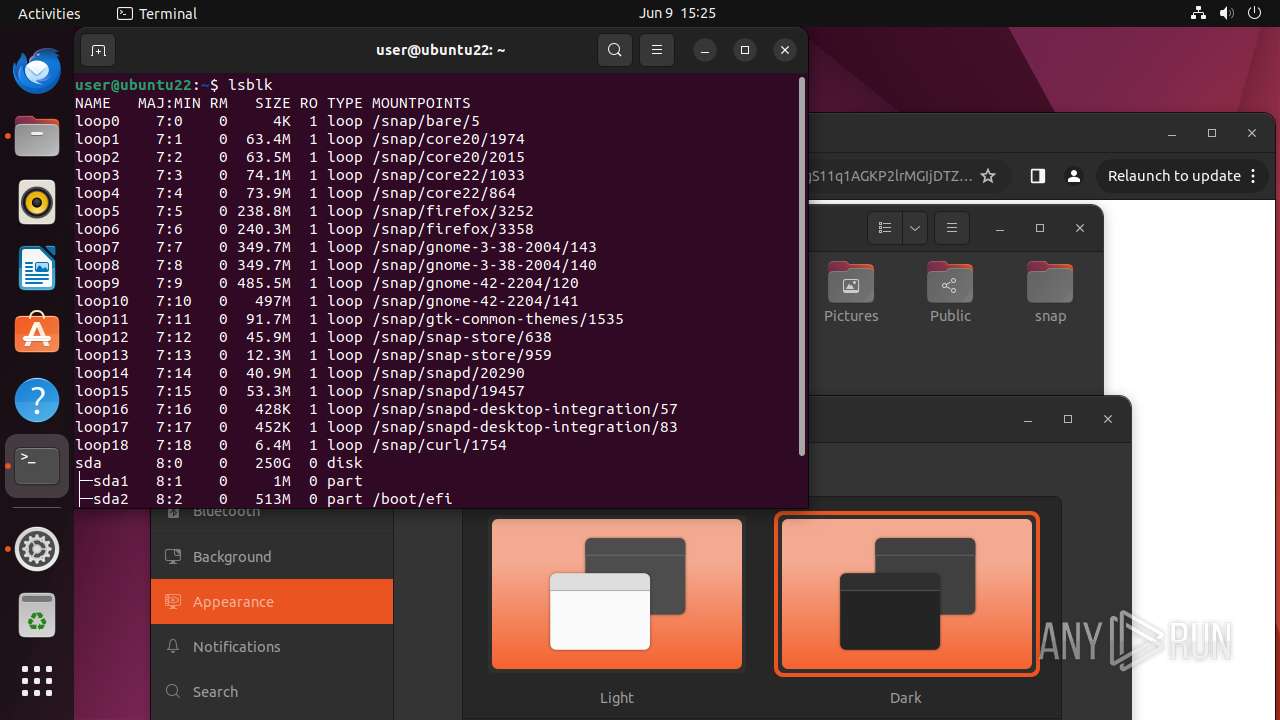The width and height of the screenshot is (1280, 720).
Task: Click the MOUNTPOINTS column header
Action: tap(421, 103)
